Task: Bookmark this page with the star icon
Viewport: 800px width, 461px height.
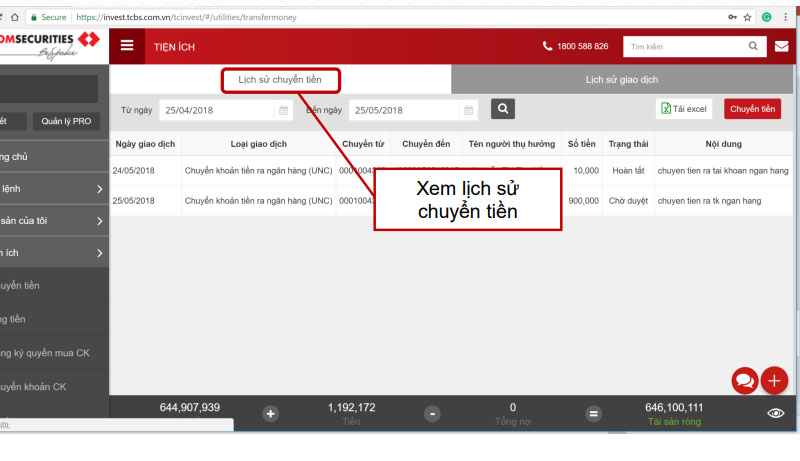Action: click(747, 17)
